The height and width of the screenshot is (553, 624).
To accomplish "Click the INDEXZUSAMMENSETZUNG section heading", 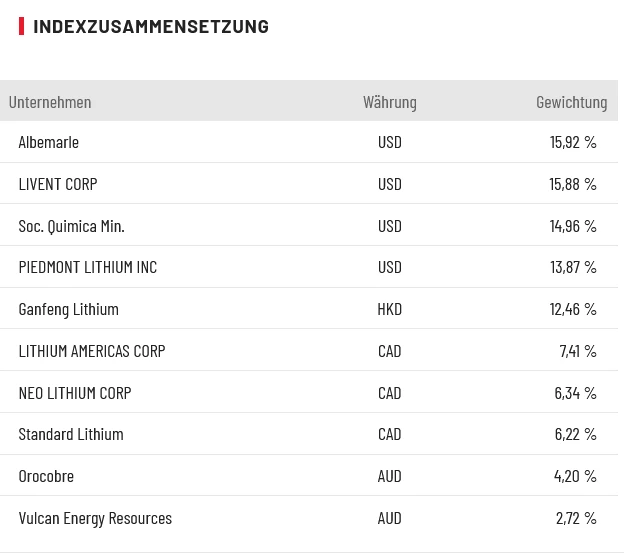I will click(151, 27).
